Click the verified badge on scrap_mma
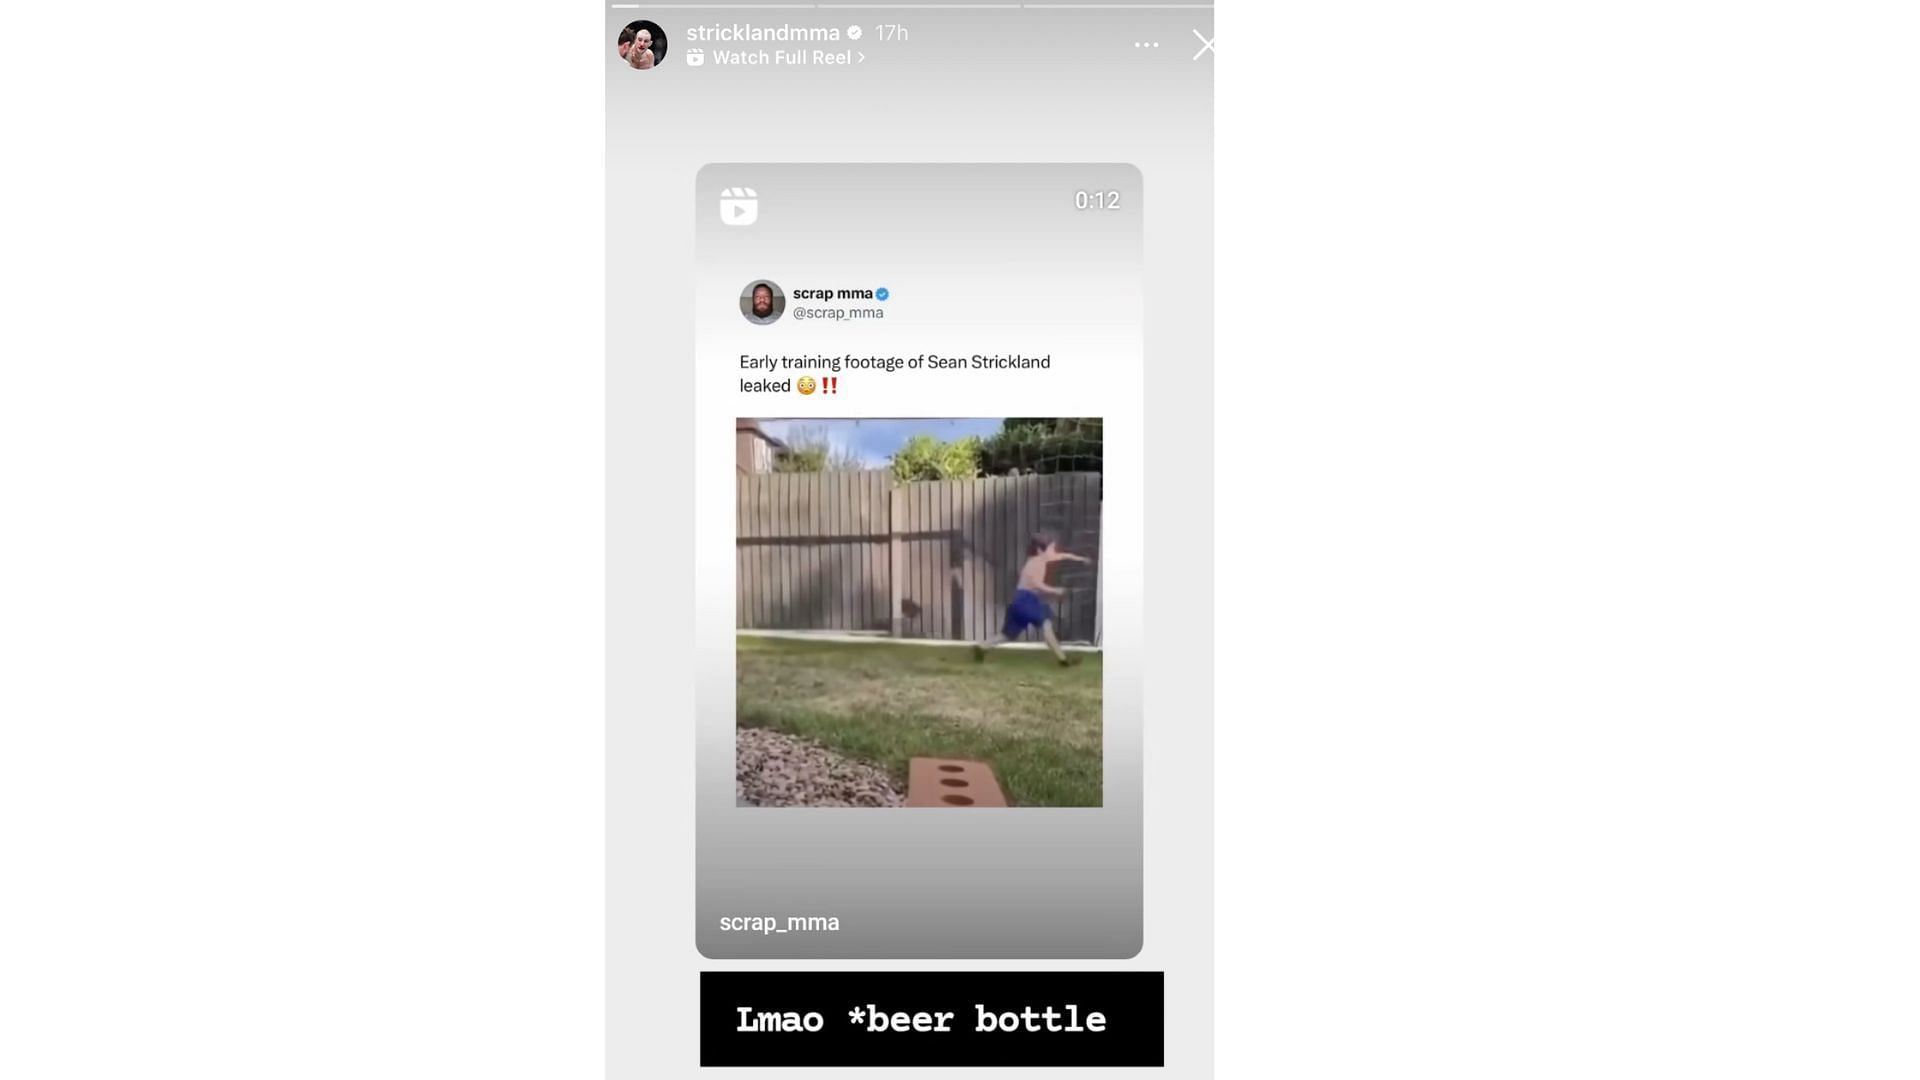1920x1080 pixels. (882, 291)
